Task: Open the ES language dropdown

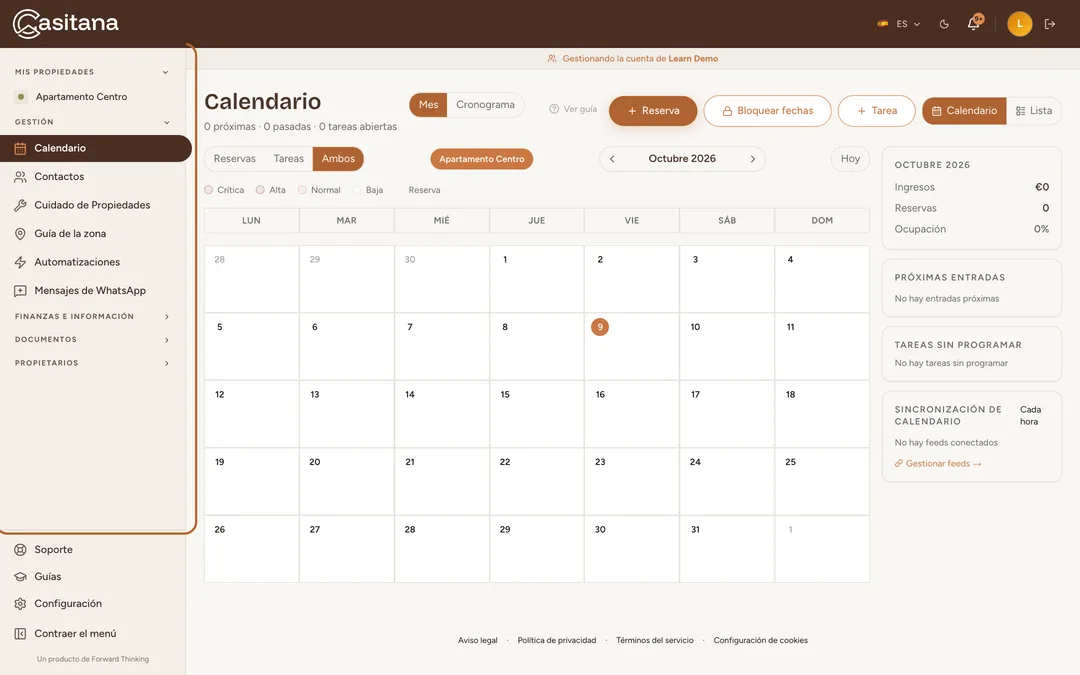Action: (x=899, y=24)
